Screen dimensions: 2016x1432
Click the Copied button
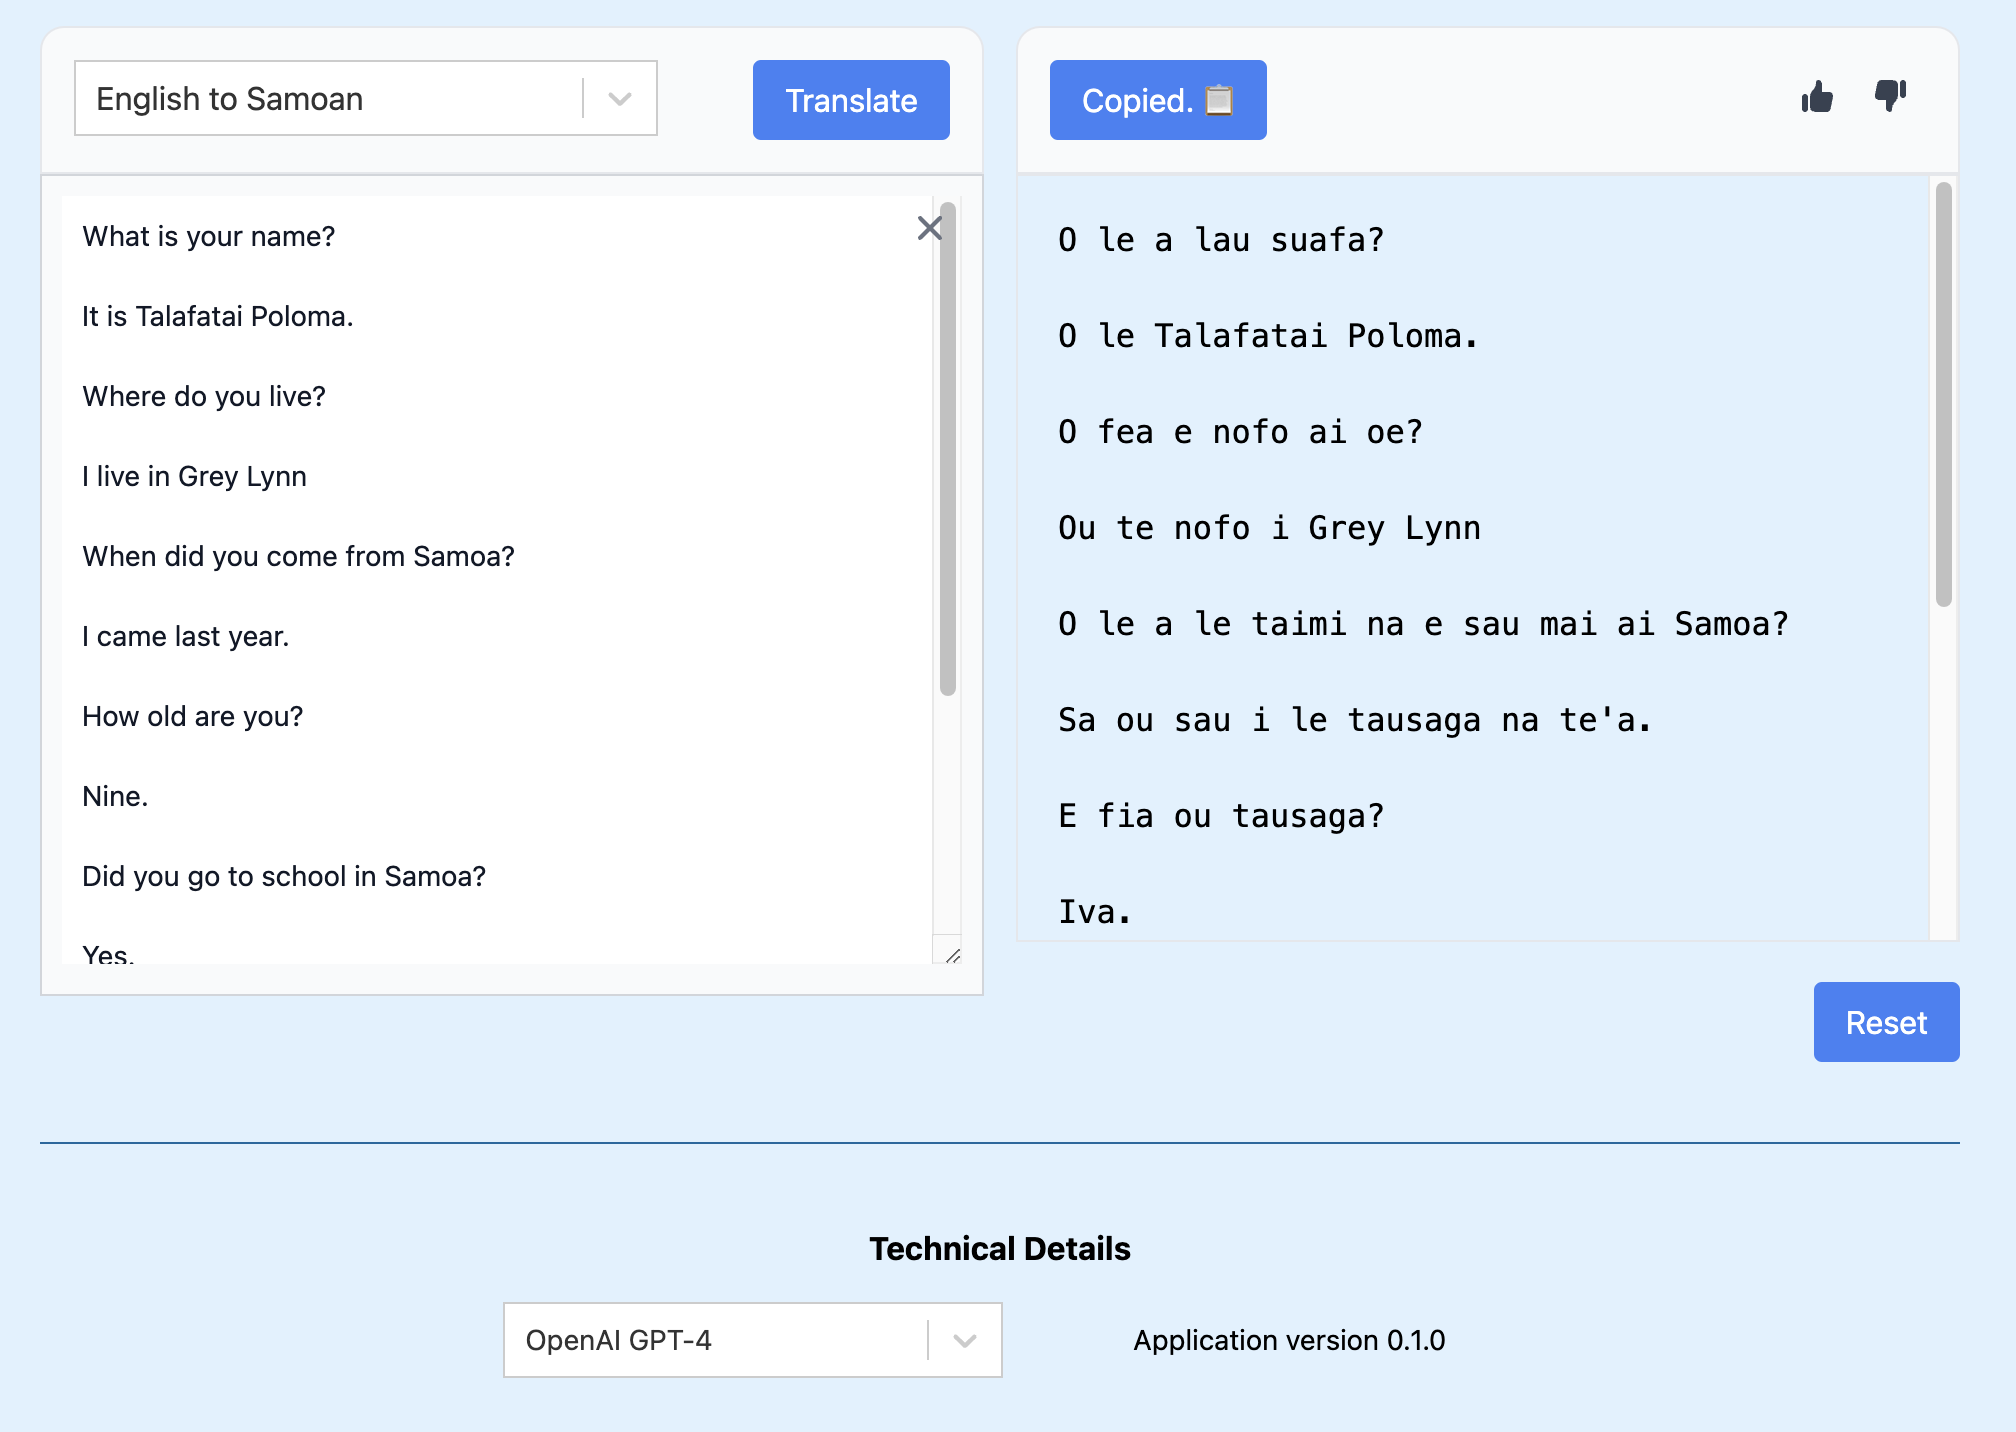(1157, 99)
